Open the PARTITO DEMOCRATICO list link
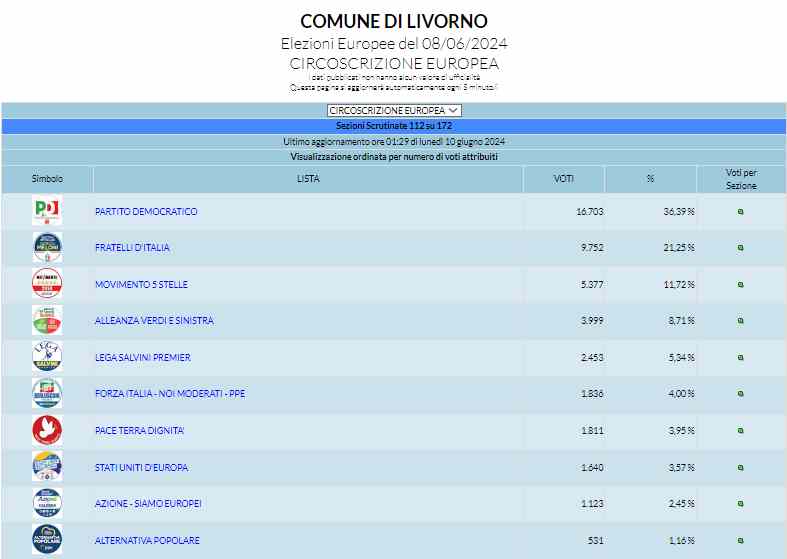This screenshot has width=787, height=559. click(x=146, y=212)
